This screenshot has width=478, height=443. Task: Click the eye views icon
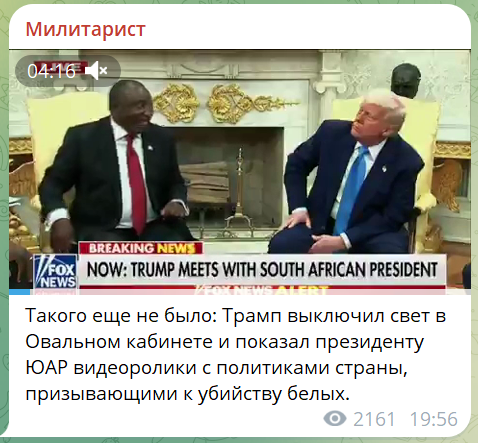[335, 418]
